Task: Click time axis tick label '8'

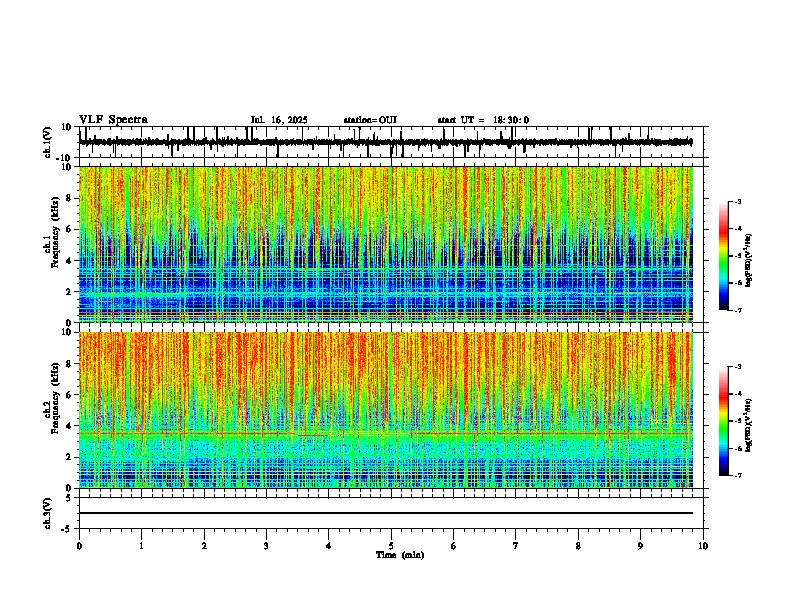Action: coord(578,546)
